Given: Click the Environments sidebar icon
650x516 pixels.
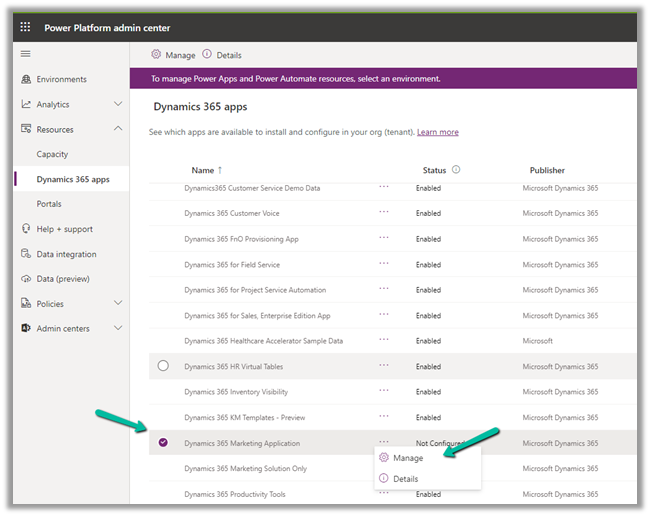Looking at the screenshot, I should [x=26, y=79].
